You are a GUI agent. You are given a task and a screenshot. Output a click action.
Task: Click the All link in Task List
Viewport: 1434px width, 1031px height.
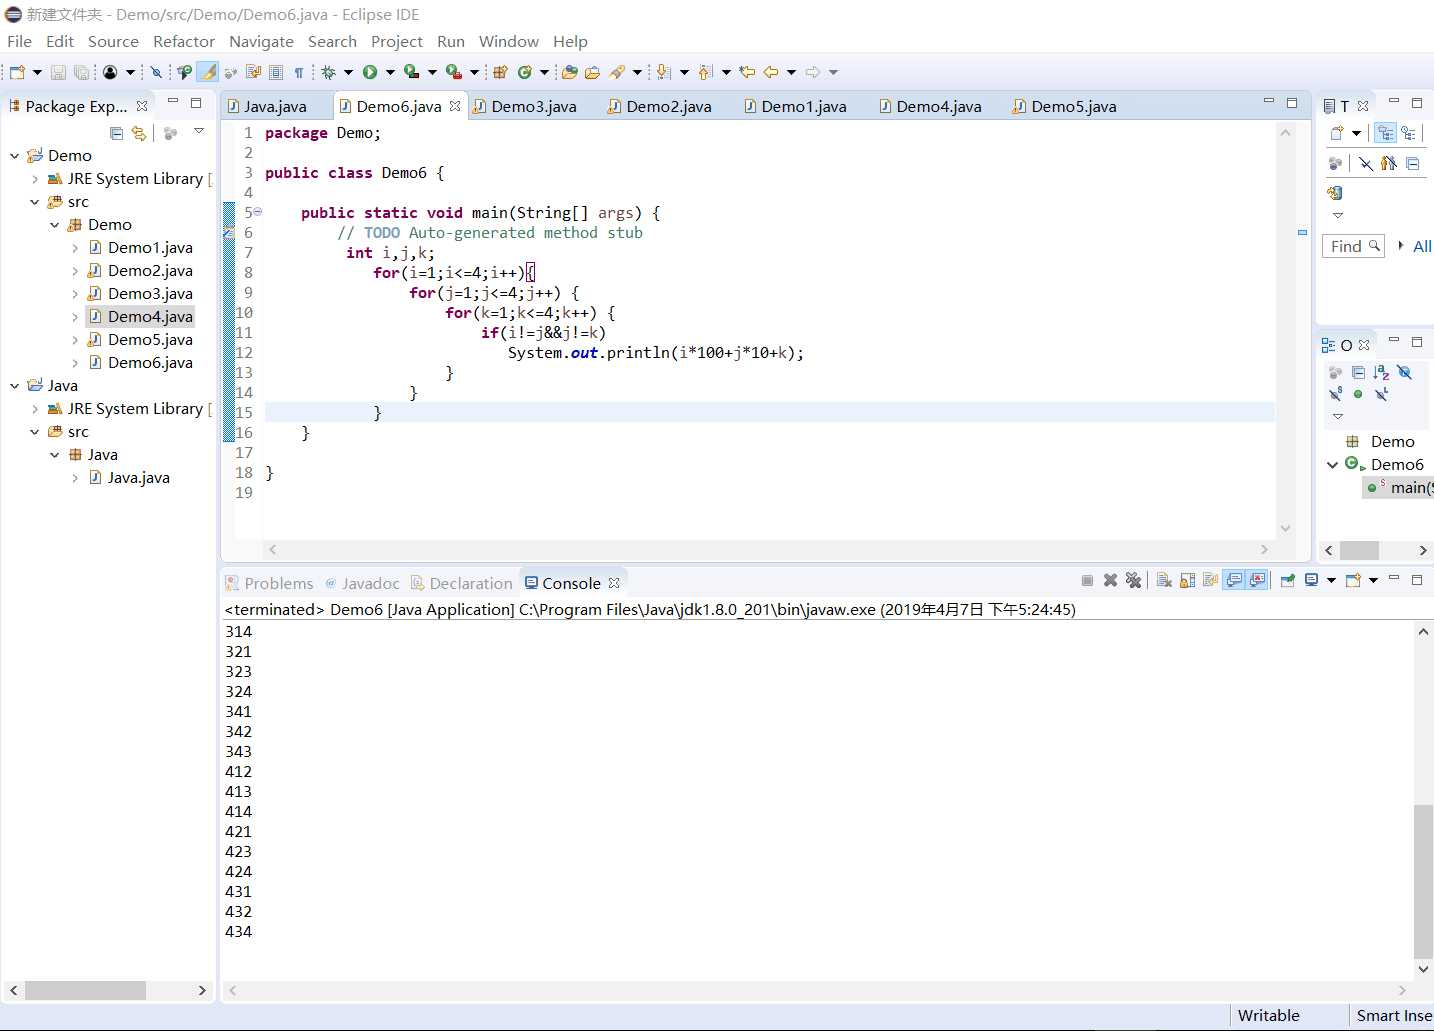point(1422,246)
